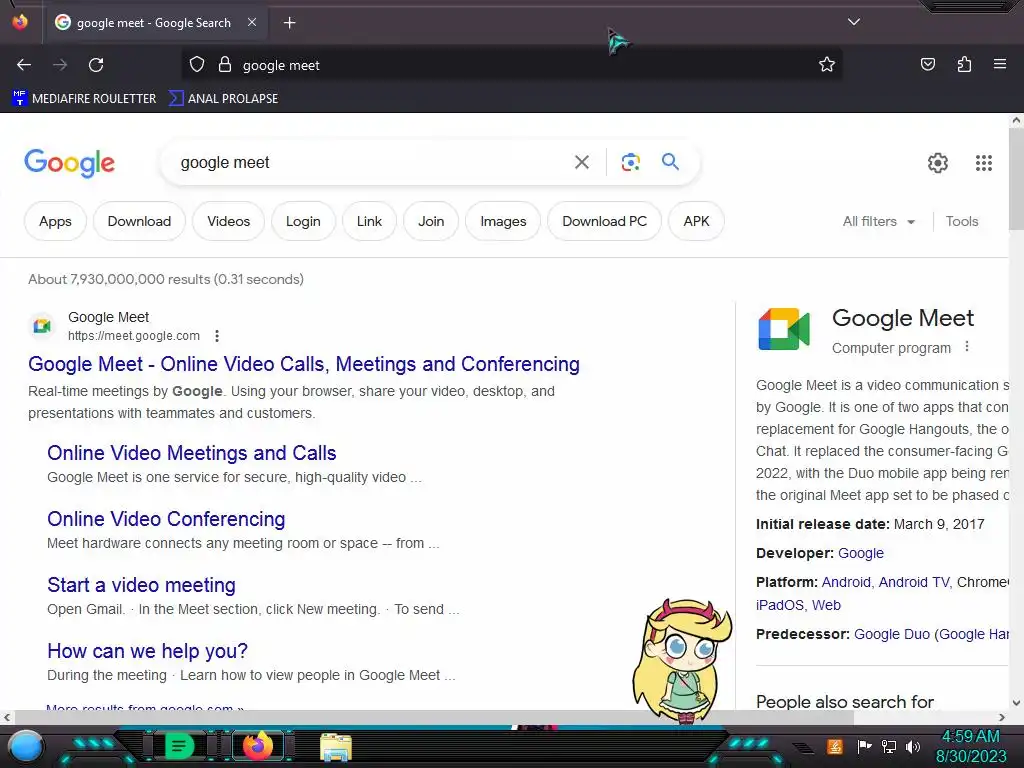Open the Pocket save icon
The image size is (1024, 768).
pos(927,64)
